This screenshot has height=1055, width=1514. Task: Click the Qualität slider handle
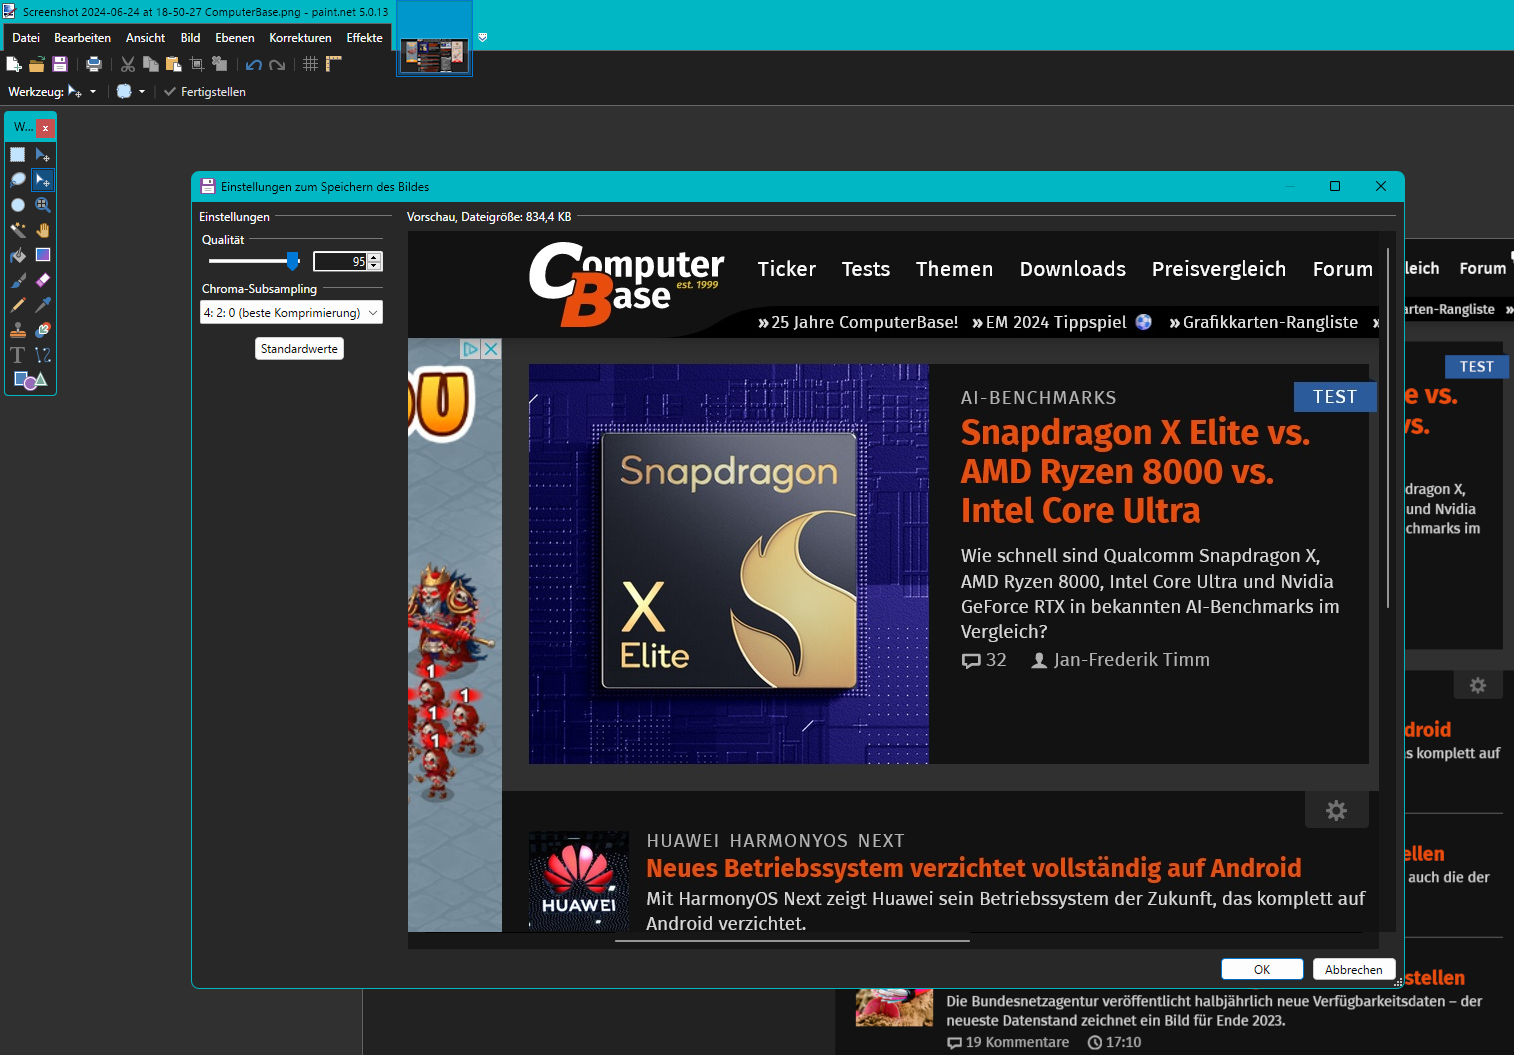293,261
